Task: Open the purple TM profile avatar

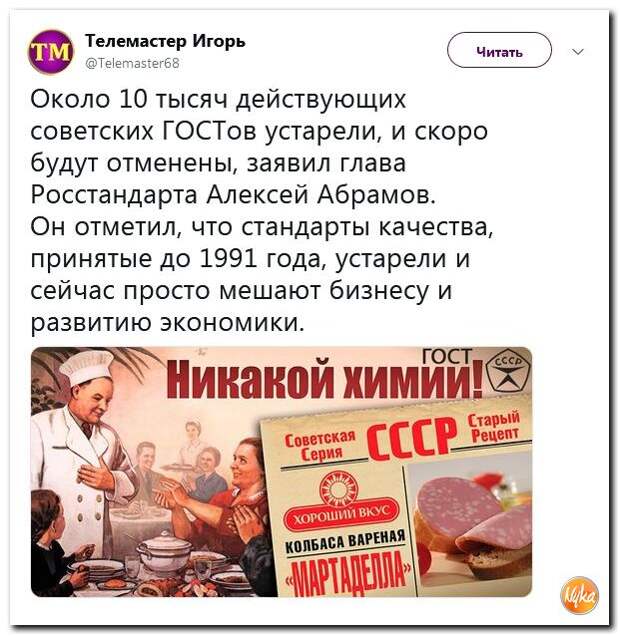Action: 51,52
